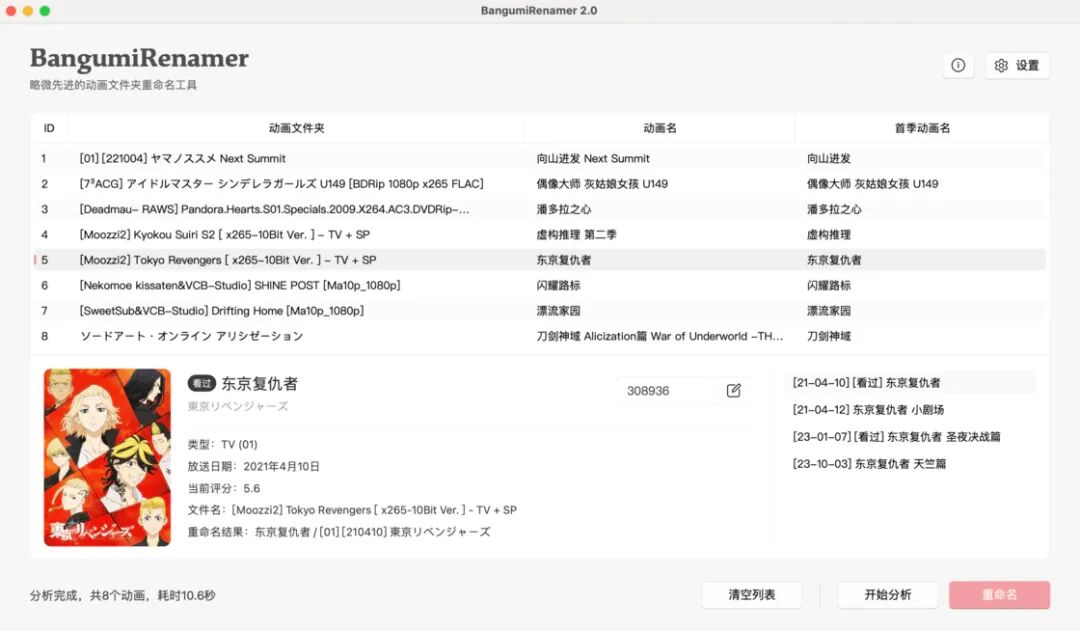Click the 东京复仇者 detail title
The width and height of the screenshot is (1080, 631).
pyautogui.click(x=260, y=384)
